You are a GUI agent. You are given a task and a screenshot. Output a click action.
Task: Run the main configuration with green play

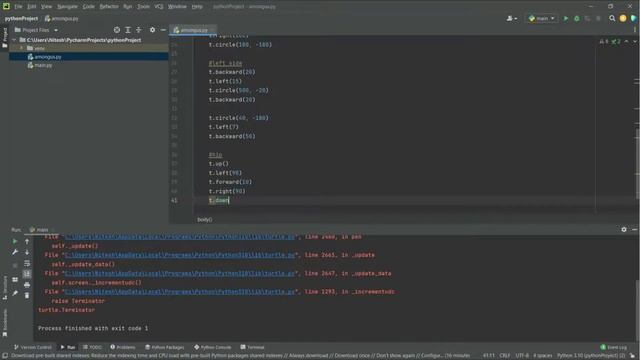click(x=566, y=18)
